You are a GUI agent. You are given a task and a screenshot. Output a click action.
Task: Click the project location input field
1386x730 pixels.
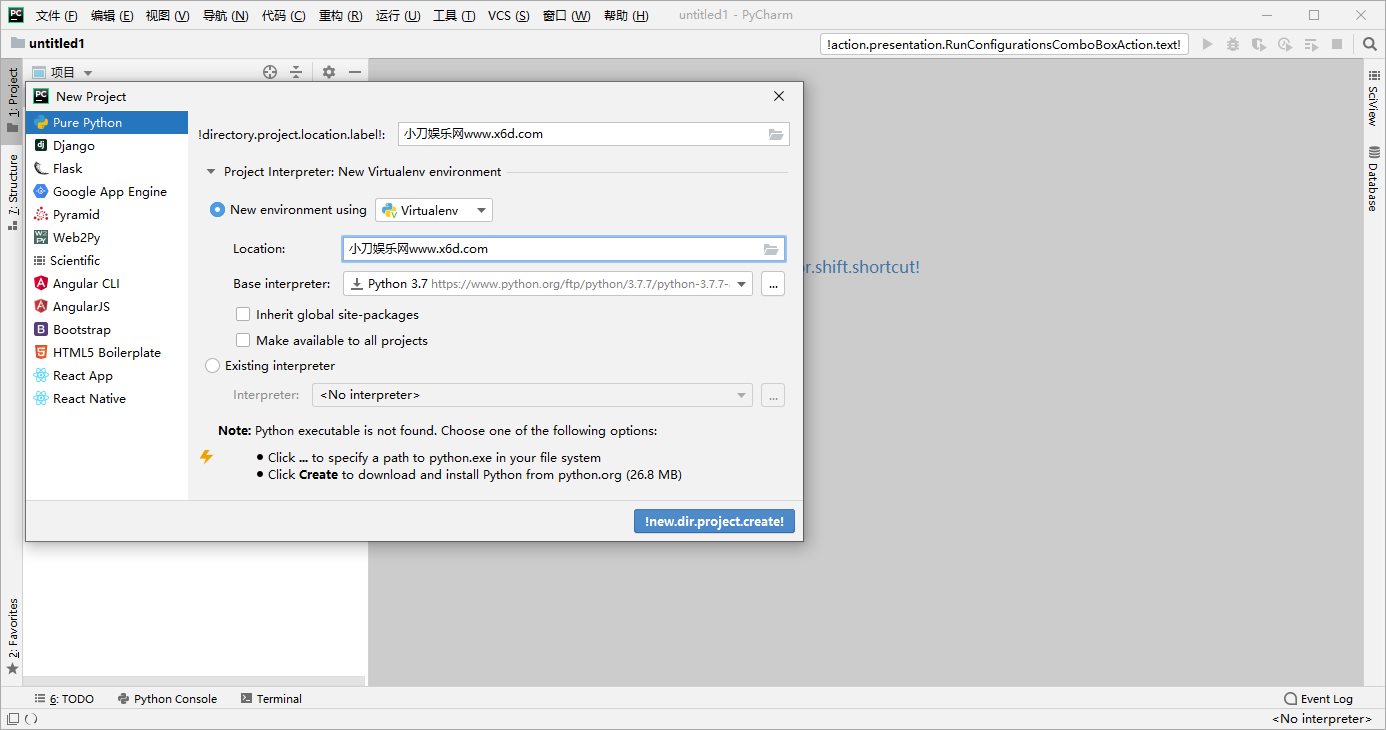pos(594,134)
